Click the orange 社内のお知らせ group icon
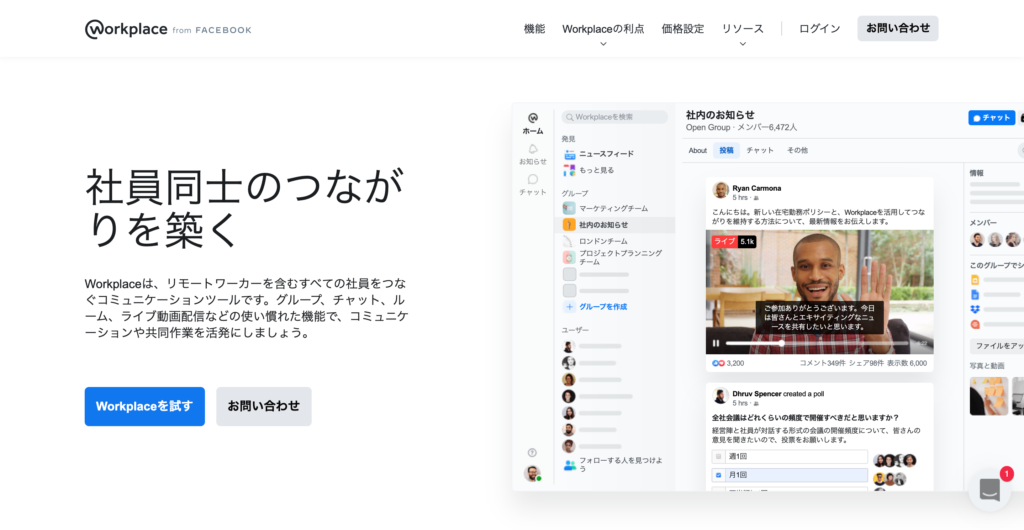1024x530 pixels. 569,225
